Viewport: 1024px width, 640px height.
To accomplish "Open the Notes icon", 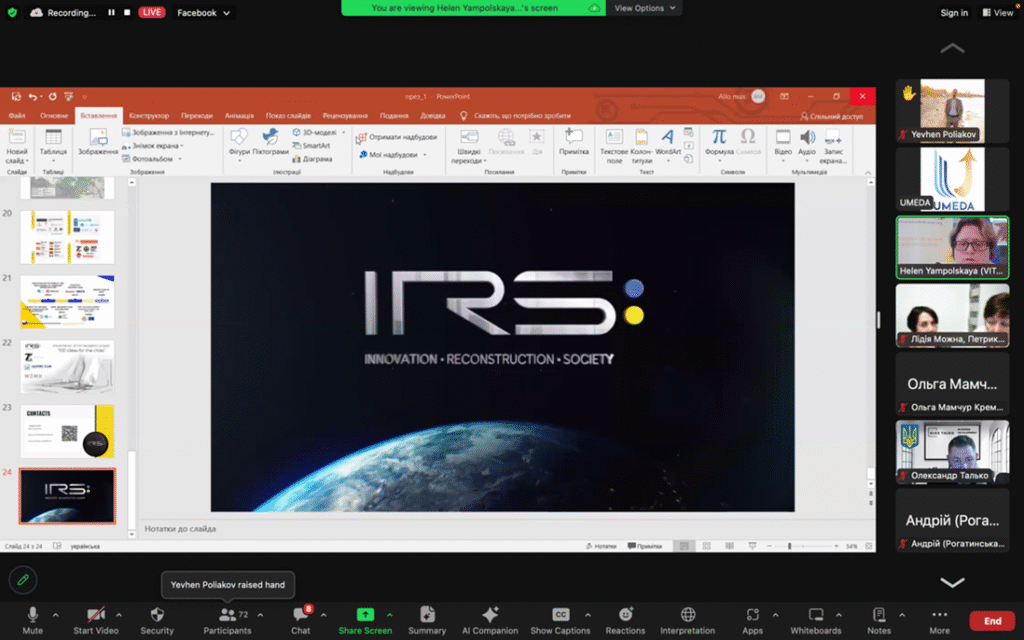I will tap(879, 615).
